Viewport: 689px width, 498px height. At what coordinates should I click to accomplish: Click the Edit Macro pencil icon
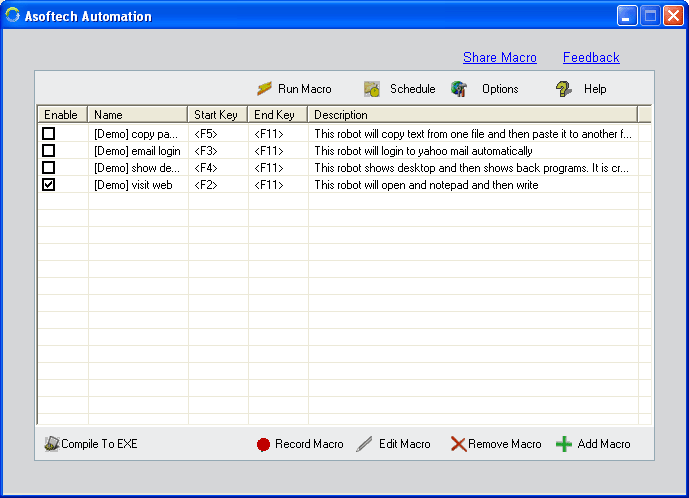coord(365,444)
